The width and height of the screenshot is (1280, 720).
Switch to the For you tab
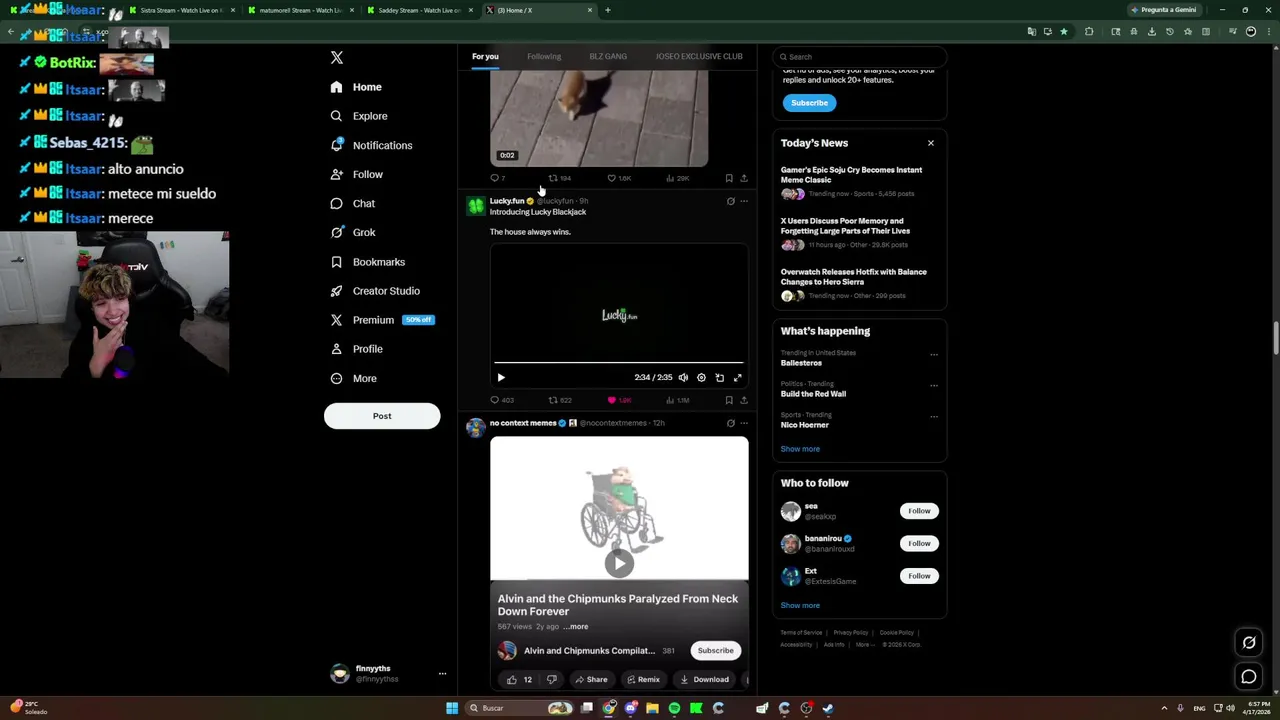485,56
